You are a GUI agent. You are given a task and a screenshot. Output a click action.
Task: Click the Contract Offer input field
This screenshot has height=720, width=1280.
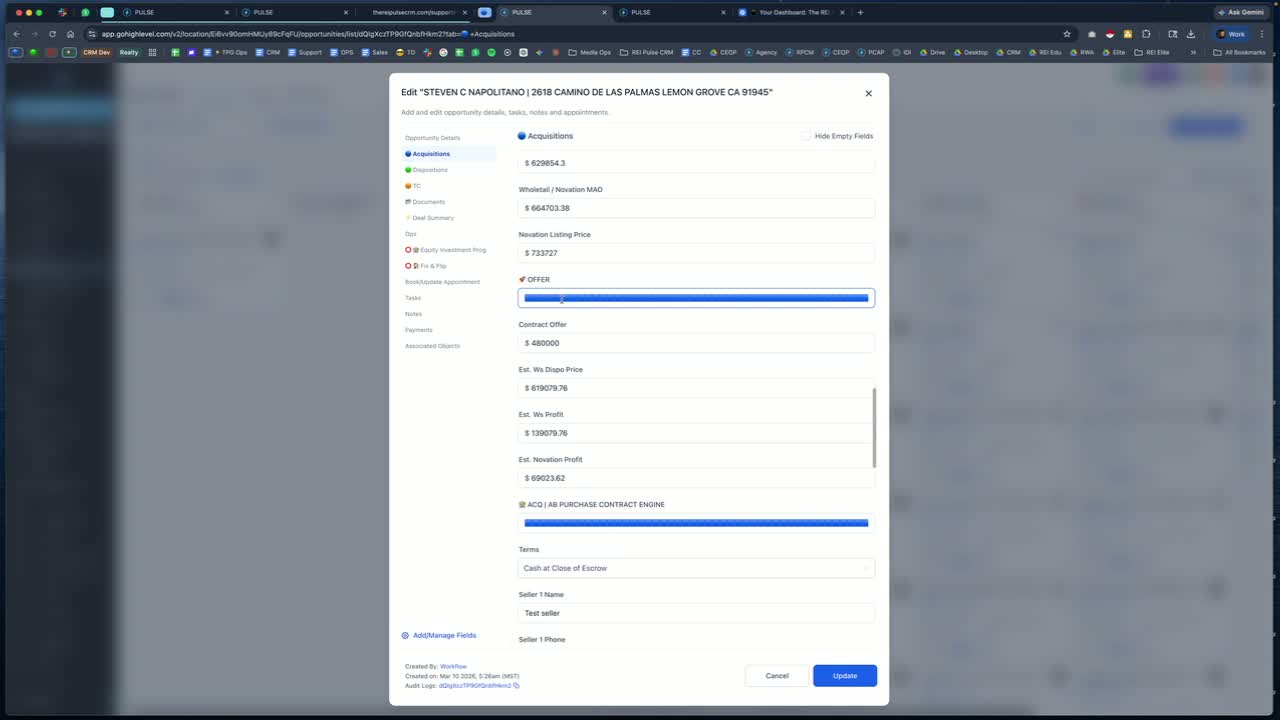coord(696,343)
